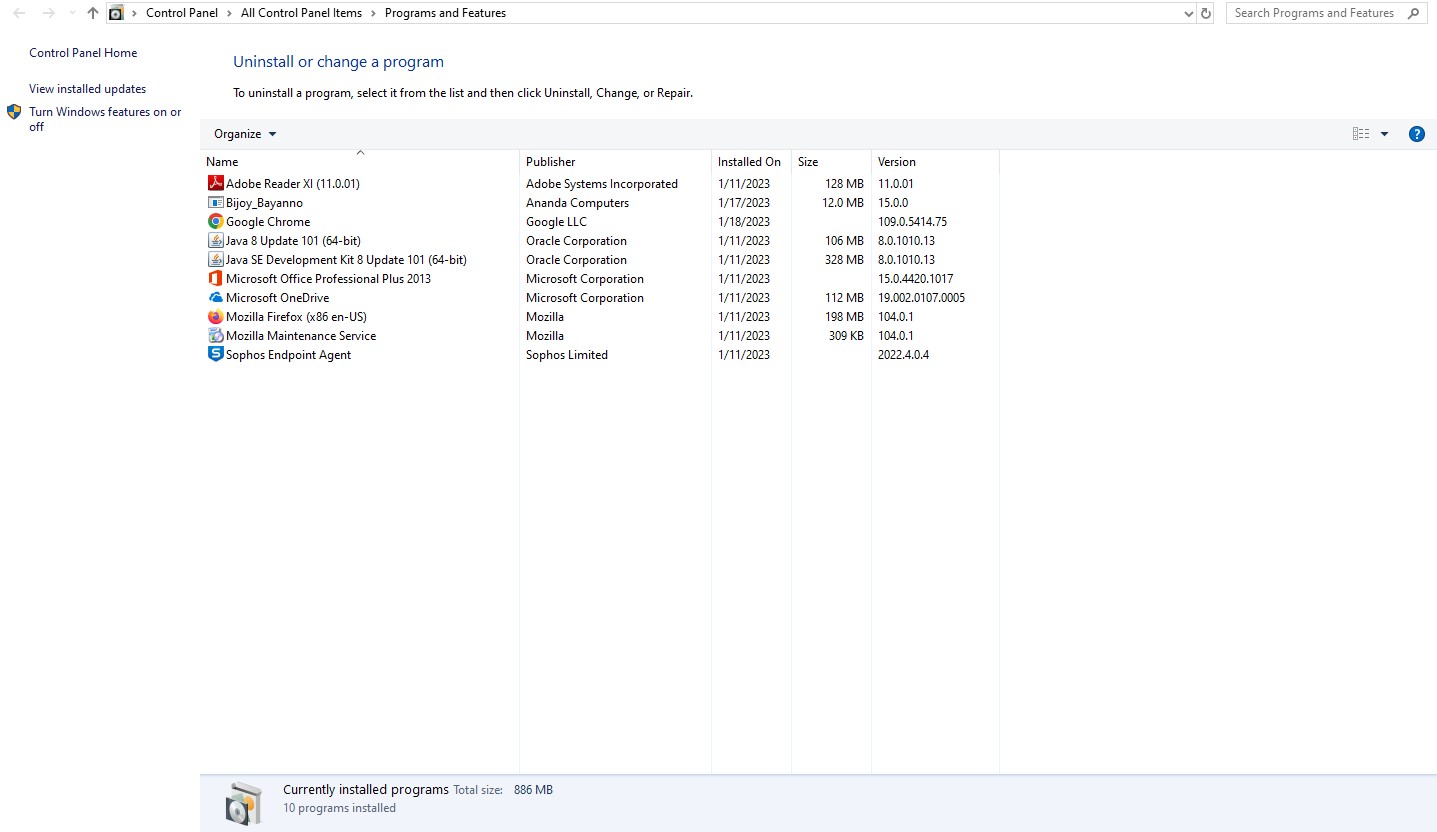The image size is (1437, 832).
Task: Click the Microsoft OneDrive cloud icon
Action: 215,297
